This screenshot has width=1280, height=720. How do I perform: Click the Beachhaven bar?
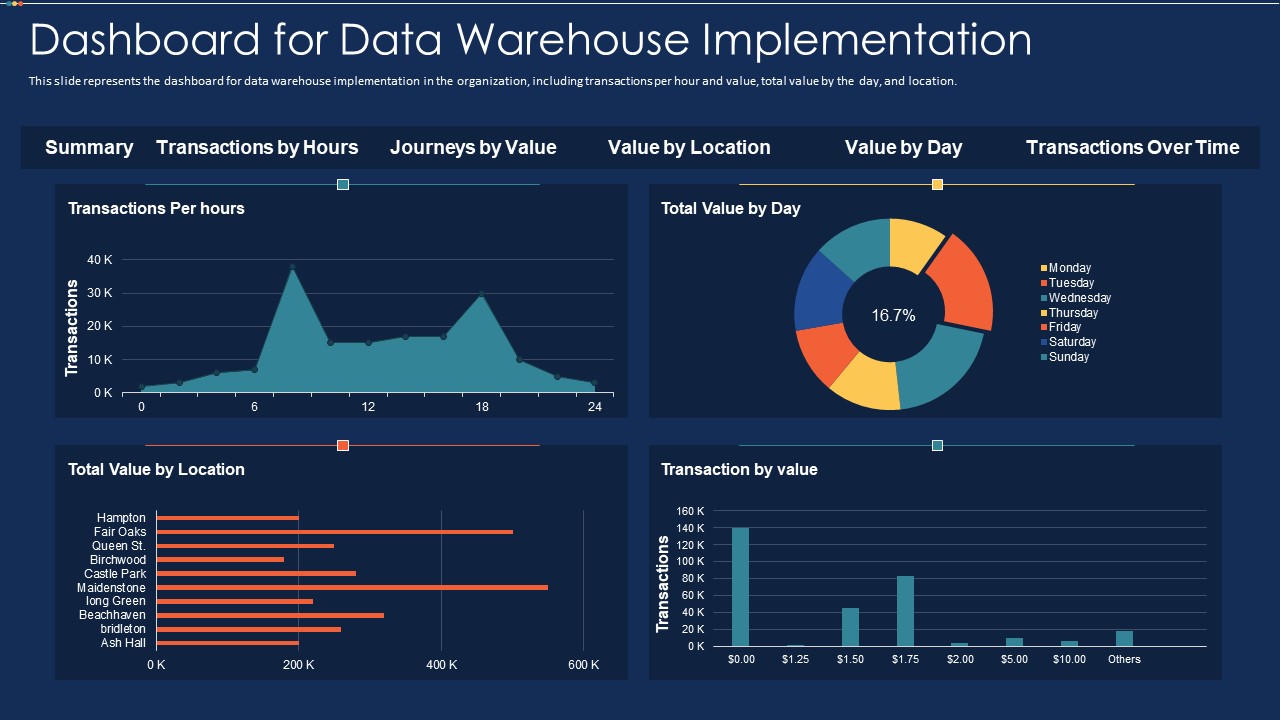click(x=270, y=615)
